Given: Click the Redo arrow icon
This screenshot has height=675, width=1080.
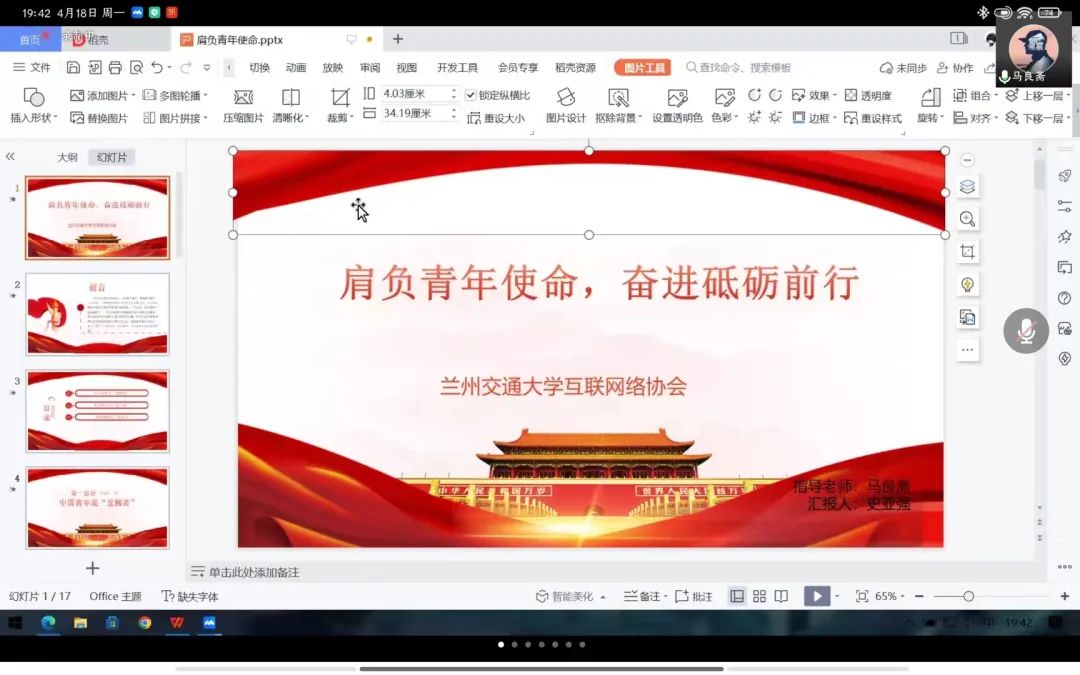Looking at the screenshot, I should (185, 68).
